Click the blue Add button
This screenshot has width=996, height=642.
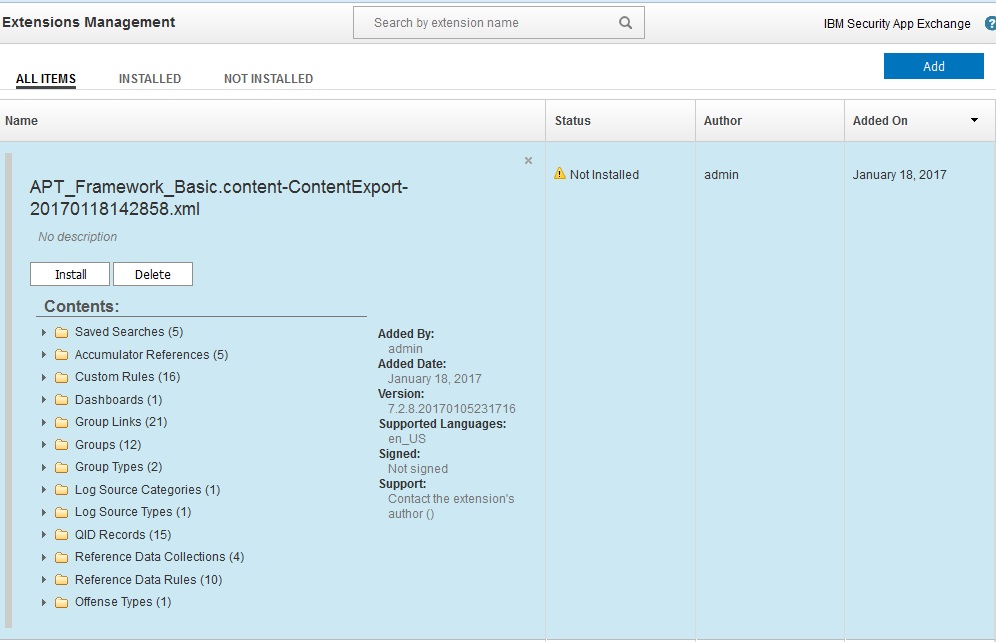tap(933, 66)
